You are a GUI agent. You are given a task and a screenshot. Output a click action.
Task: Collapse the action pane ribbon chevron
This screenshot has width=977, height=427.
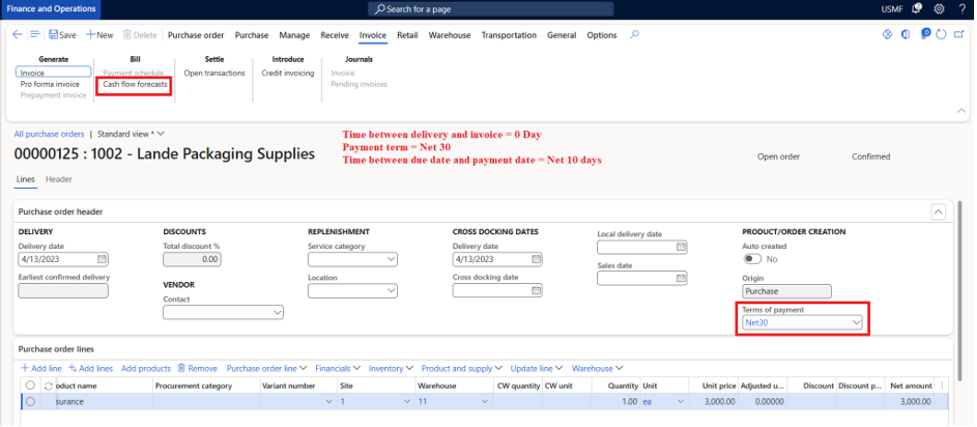coord(962,110)
